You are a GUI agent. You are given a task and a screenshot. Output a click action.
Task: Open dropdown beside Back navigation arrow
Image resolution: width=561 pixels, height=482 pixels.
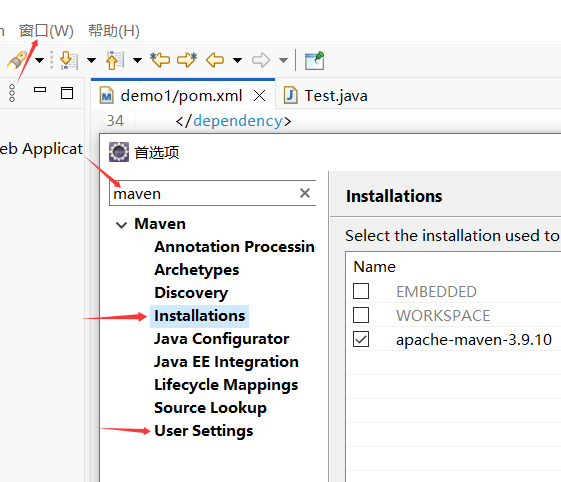pos(237,60)
